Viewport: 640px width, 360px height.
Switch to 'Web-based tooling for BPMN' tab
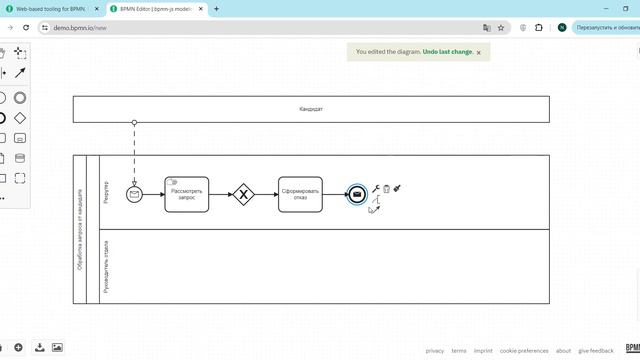(51, 9)
